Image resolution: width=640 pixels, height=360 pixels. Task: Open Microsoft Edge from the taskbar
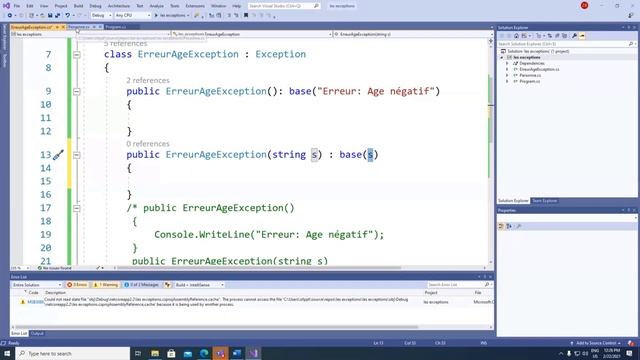(204, 353)
